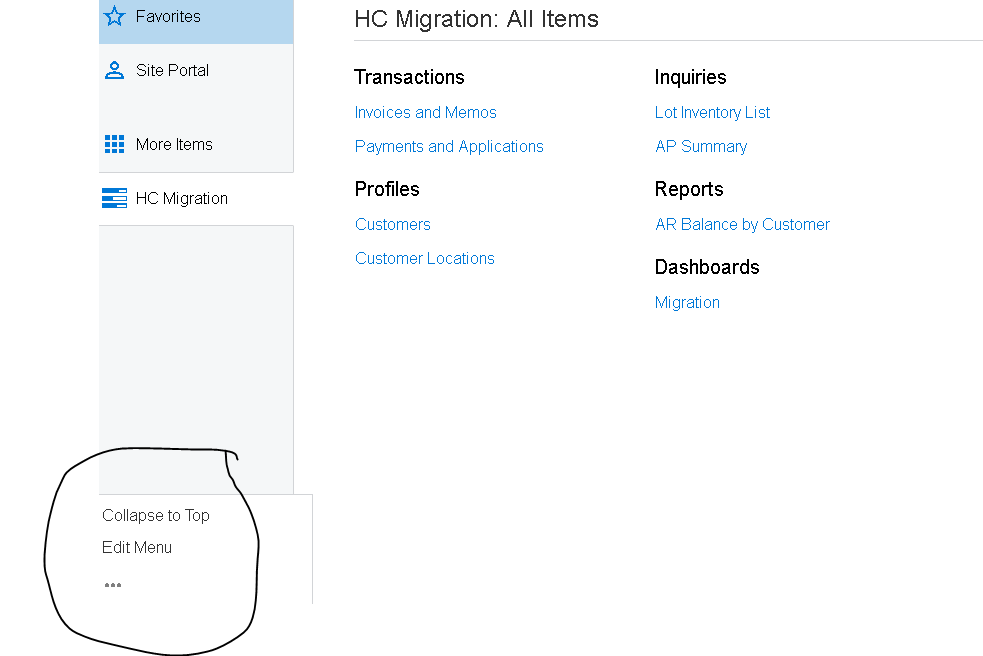Click the HC Migration workspace icon
The width and height of the screenshot is (983, 656).
[x=114, y=198]
